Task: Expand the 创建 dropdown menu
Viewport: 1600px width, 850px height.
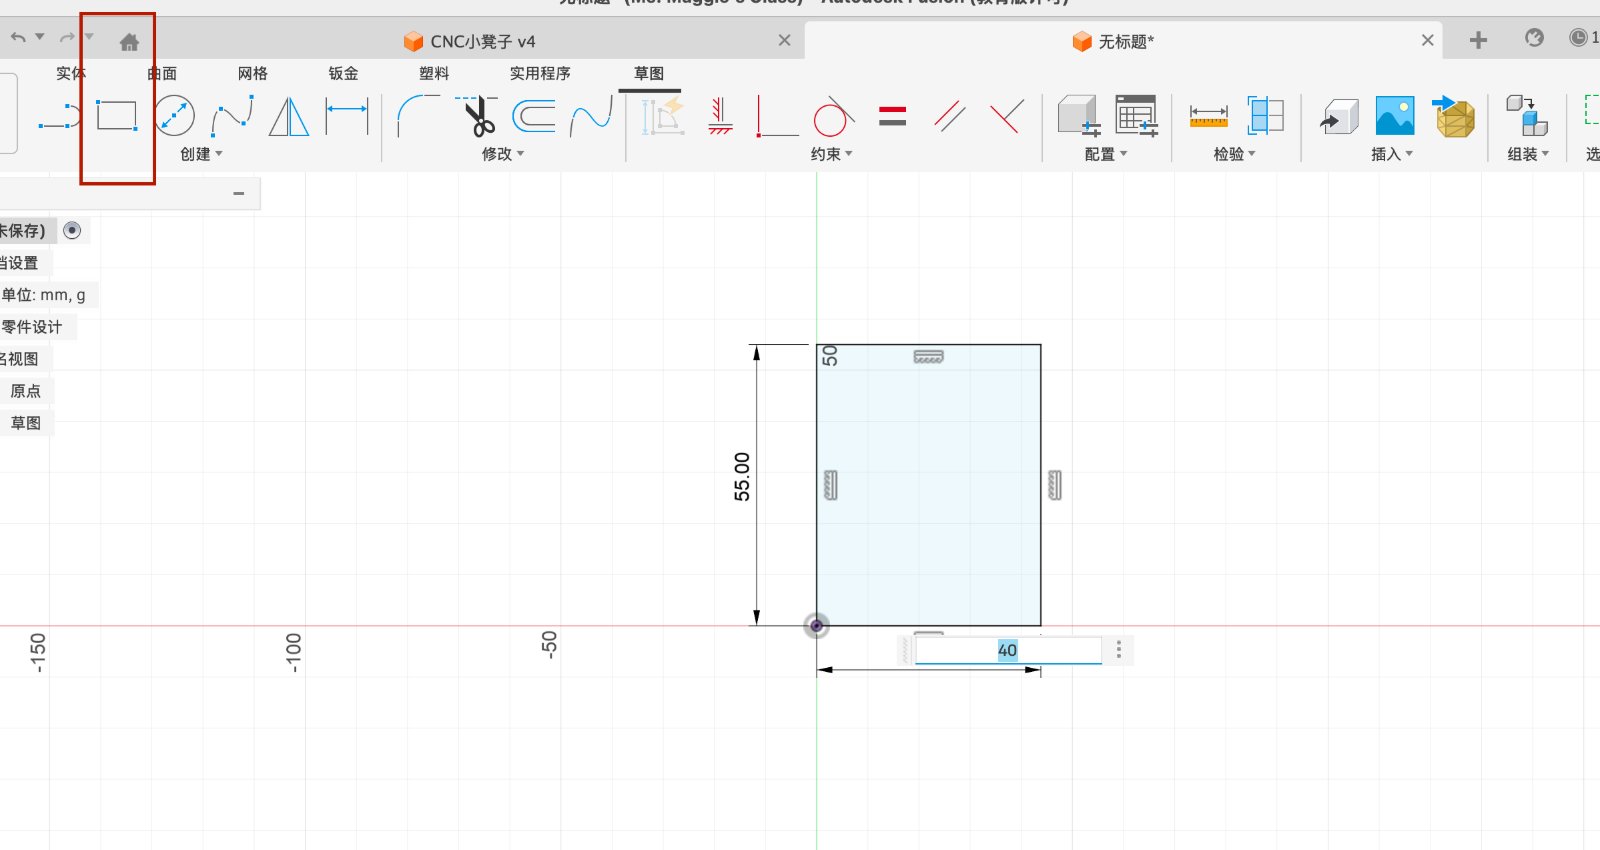Action: [x=201, y=154]
